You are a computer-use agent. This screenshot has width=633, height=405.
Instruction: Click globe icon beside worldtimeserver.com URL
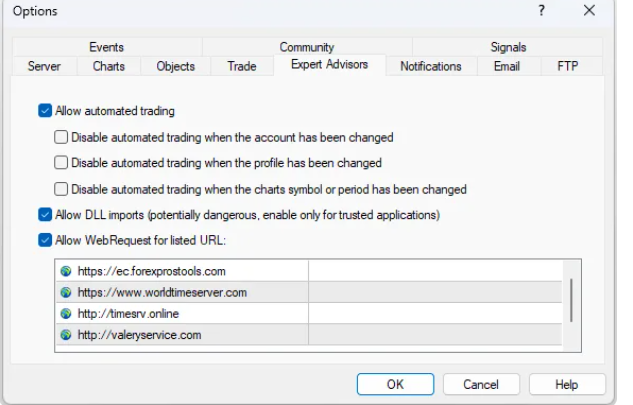[x=66, y=292]
